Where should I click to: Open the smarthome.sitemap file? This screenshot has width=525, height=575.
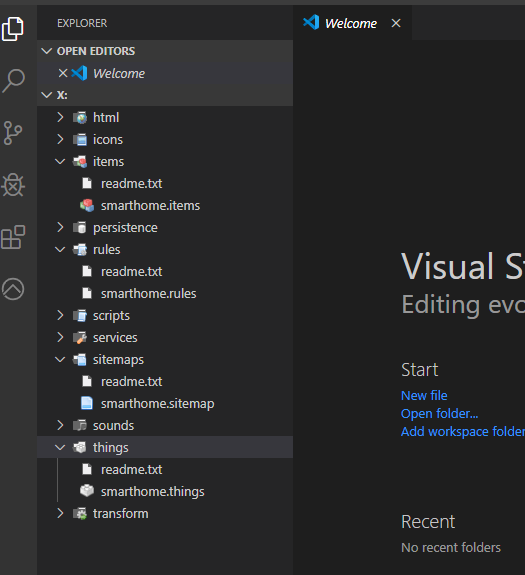coord(158,404)
